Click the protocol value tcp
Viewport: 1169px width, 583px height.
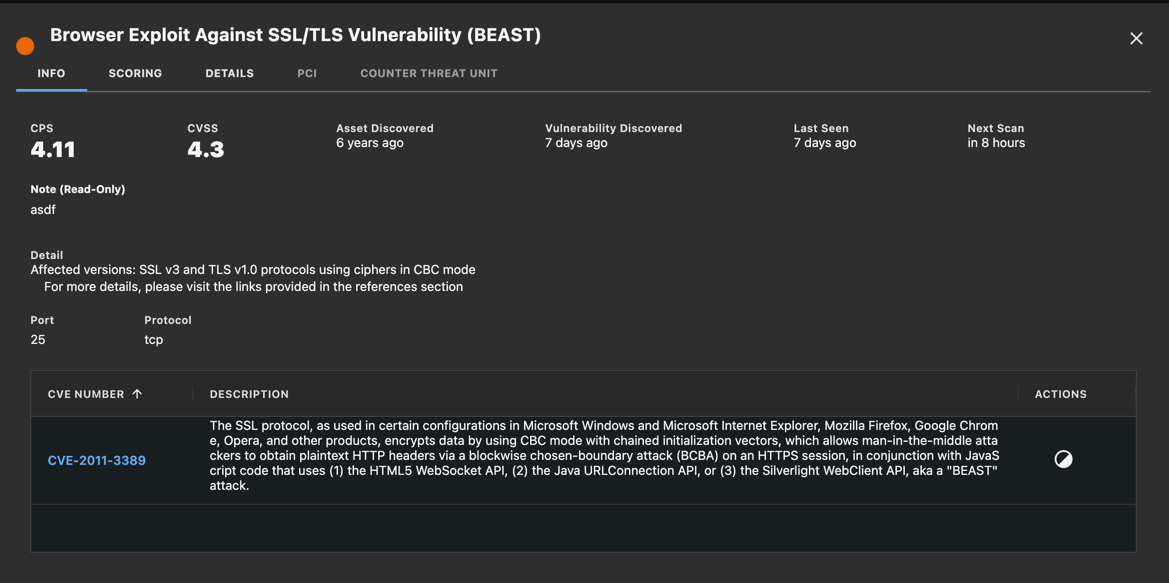pyautogui.click(x=154, y=340)
